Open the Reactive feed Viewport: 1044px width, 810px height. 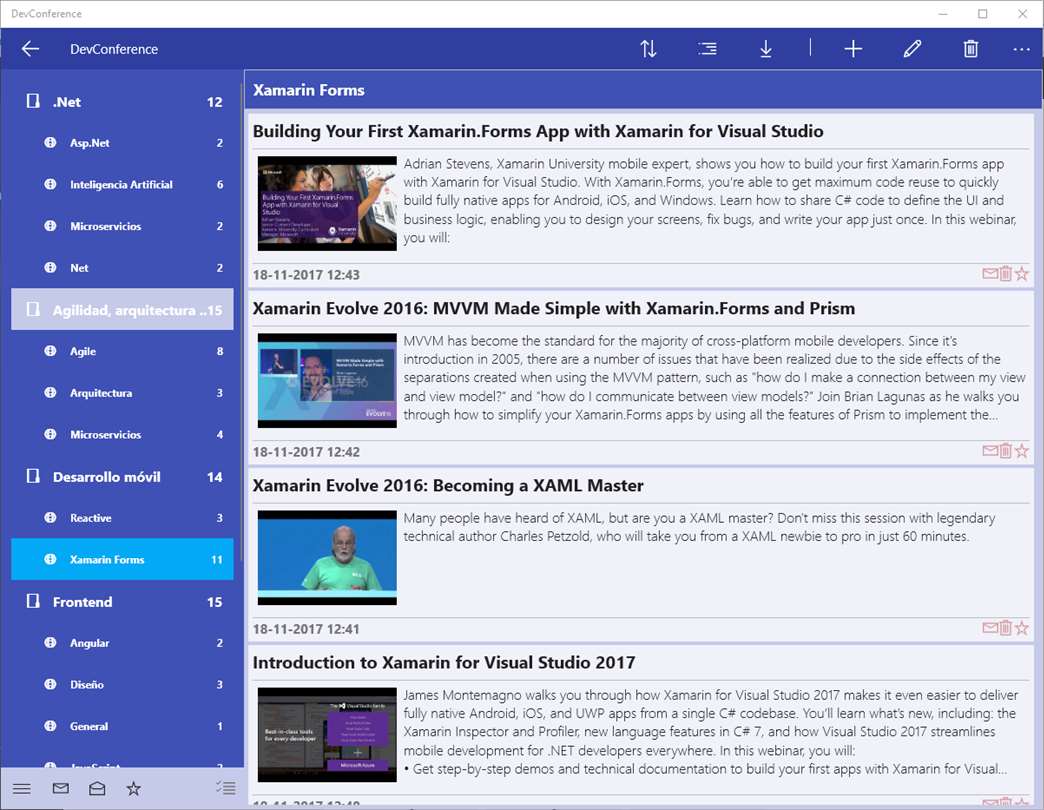tap(123, 518)
